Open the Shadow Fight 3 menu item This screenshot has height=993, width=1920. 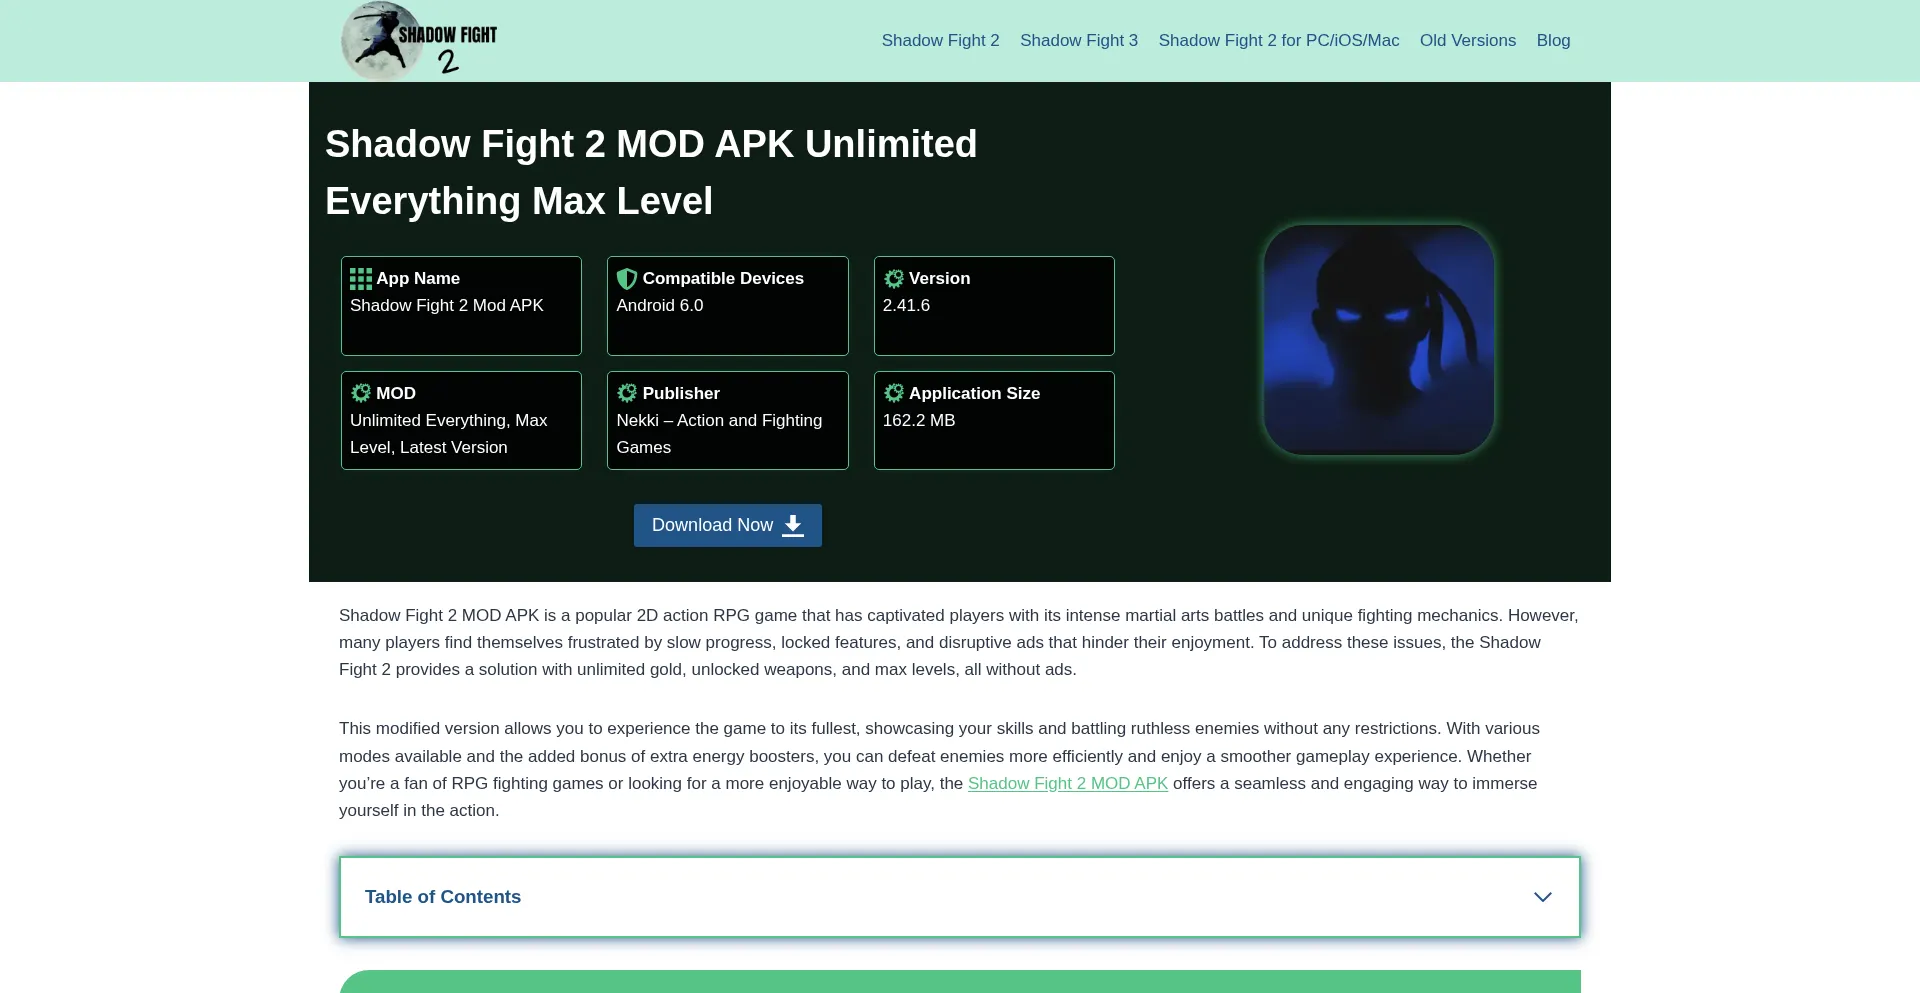click(x=1079, y=41)
